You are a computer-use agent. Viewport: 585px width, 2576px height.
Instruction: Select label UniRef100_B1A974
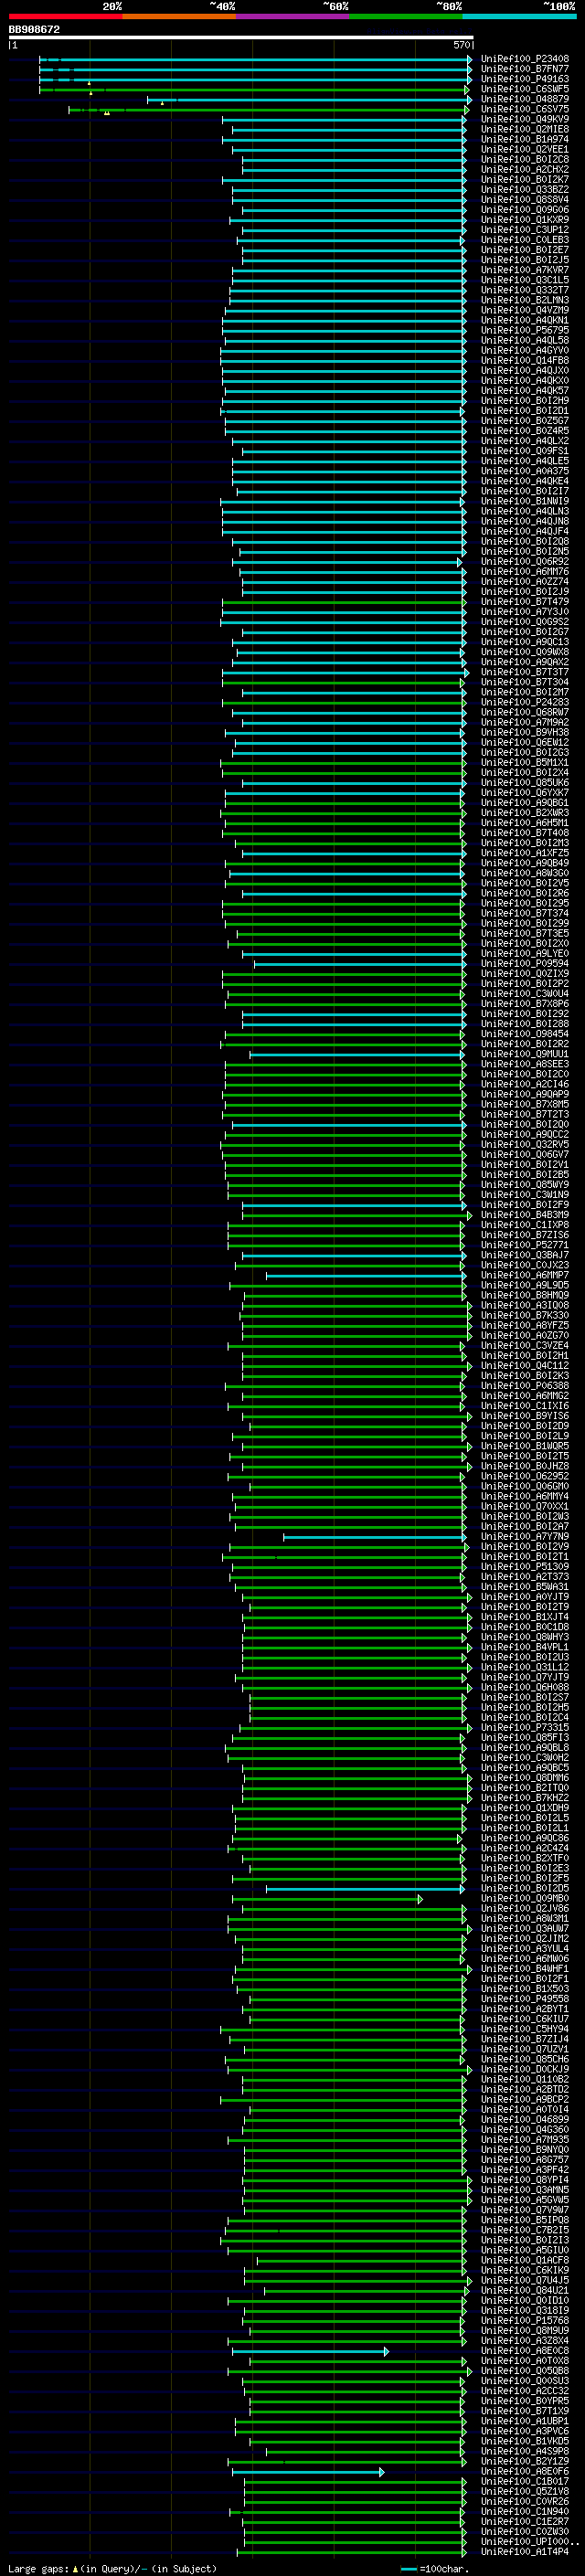click(525, 139)
